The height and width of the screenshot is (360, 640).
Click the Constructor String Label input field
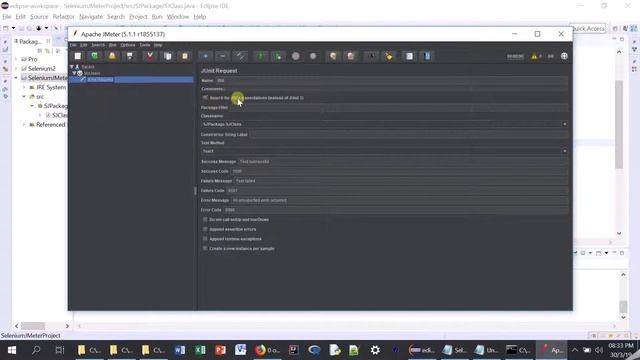click(x=409, y=134)
